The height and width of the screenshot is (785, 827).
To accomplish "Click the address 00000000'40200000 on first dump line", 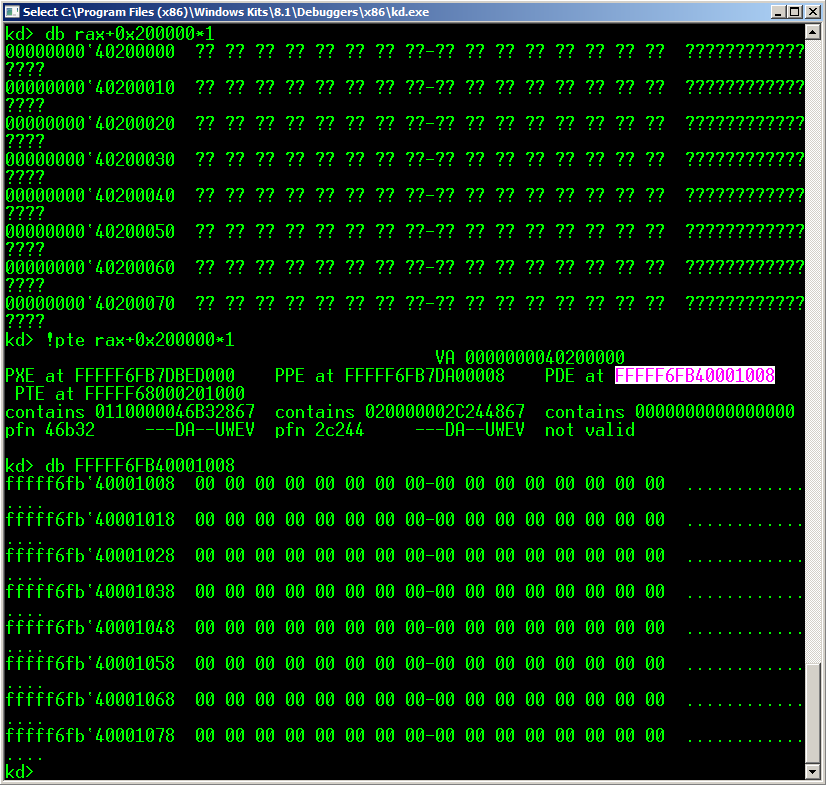I will (x=90, y=52).
